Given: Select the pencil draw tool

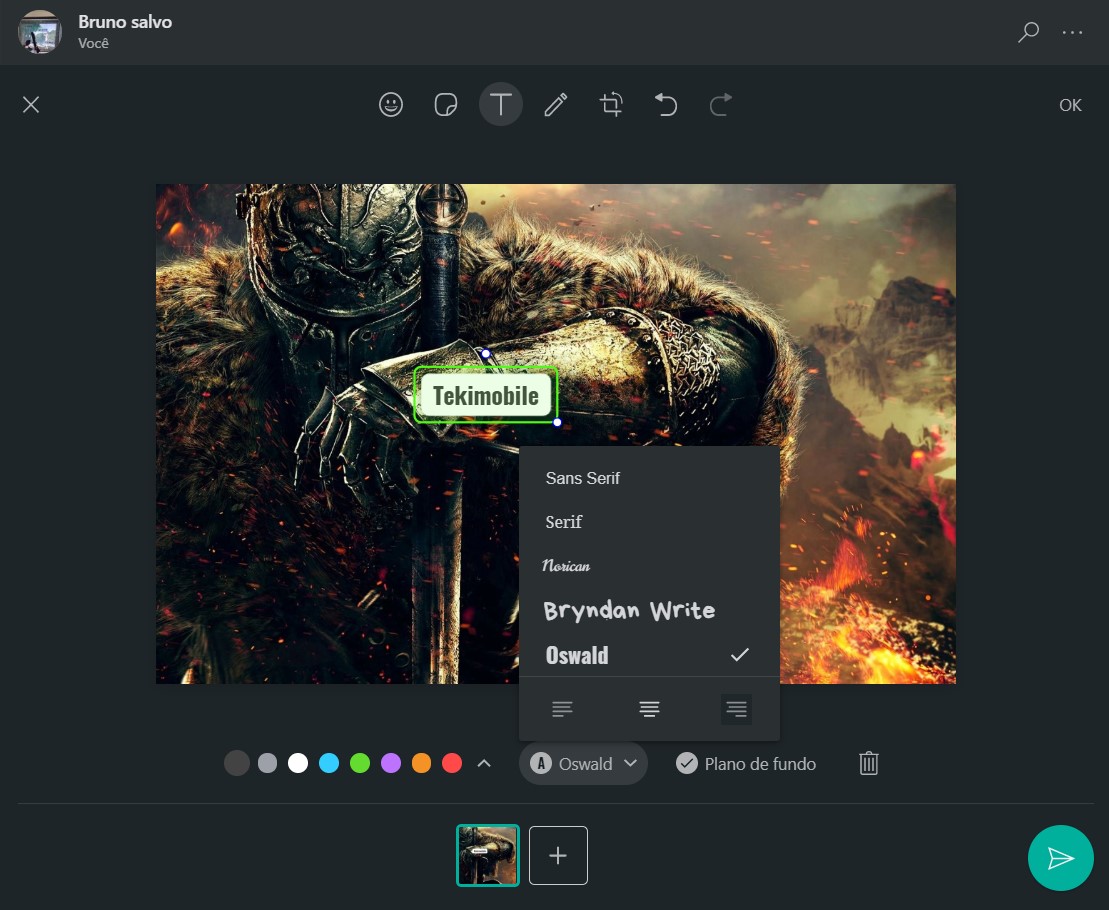Looking at the screenshot, I should pyautogui.click(x=556, y=105).
